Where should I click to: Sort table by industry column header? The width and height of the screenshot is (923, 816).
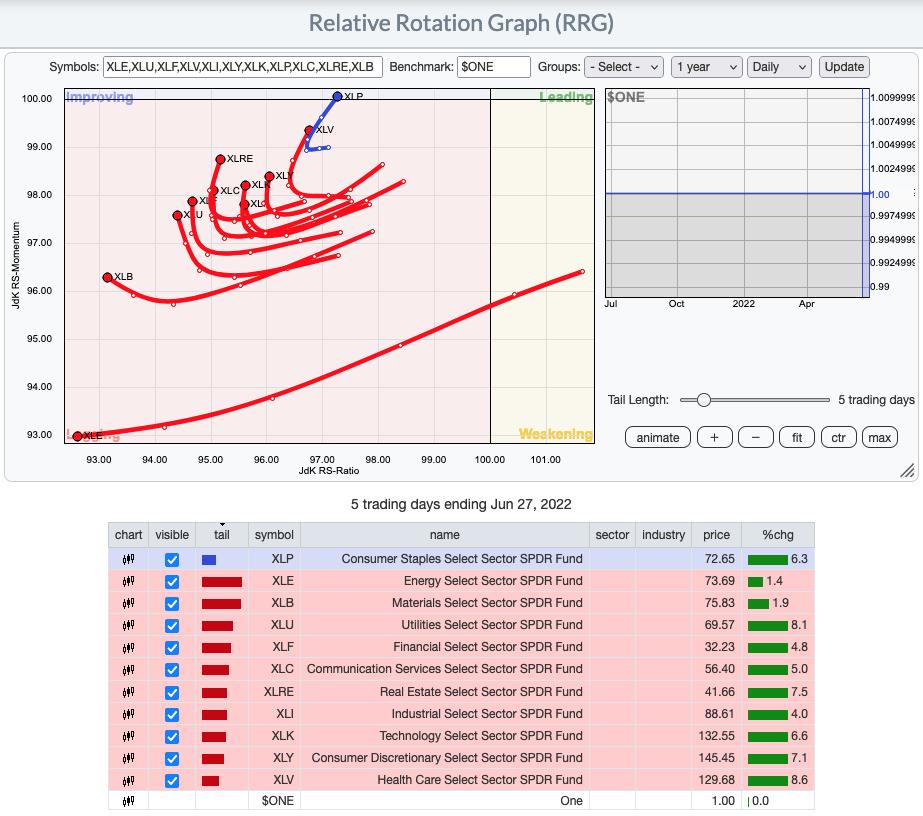663,535
